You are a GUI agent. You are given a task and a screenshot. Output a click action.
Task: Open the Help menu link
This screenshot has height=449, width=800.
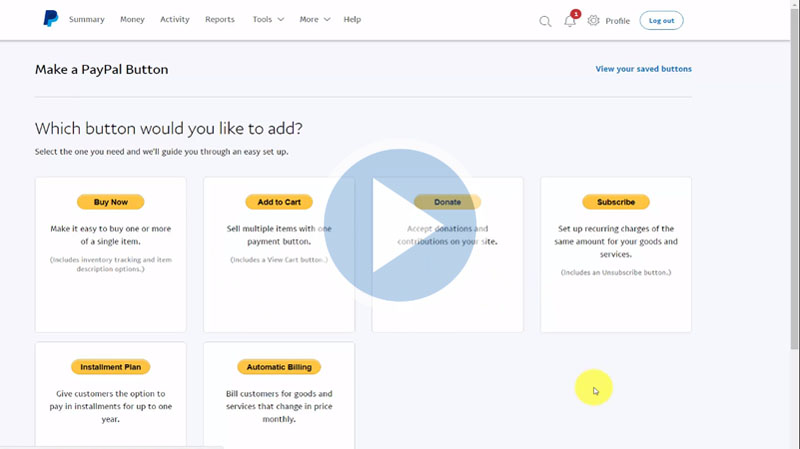click(x=352, y=19)
